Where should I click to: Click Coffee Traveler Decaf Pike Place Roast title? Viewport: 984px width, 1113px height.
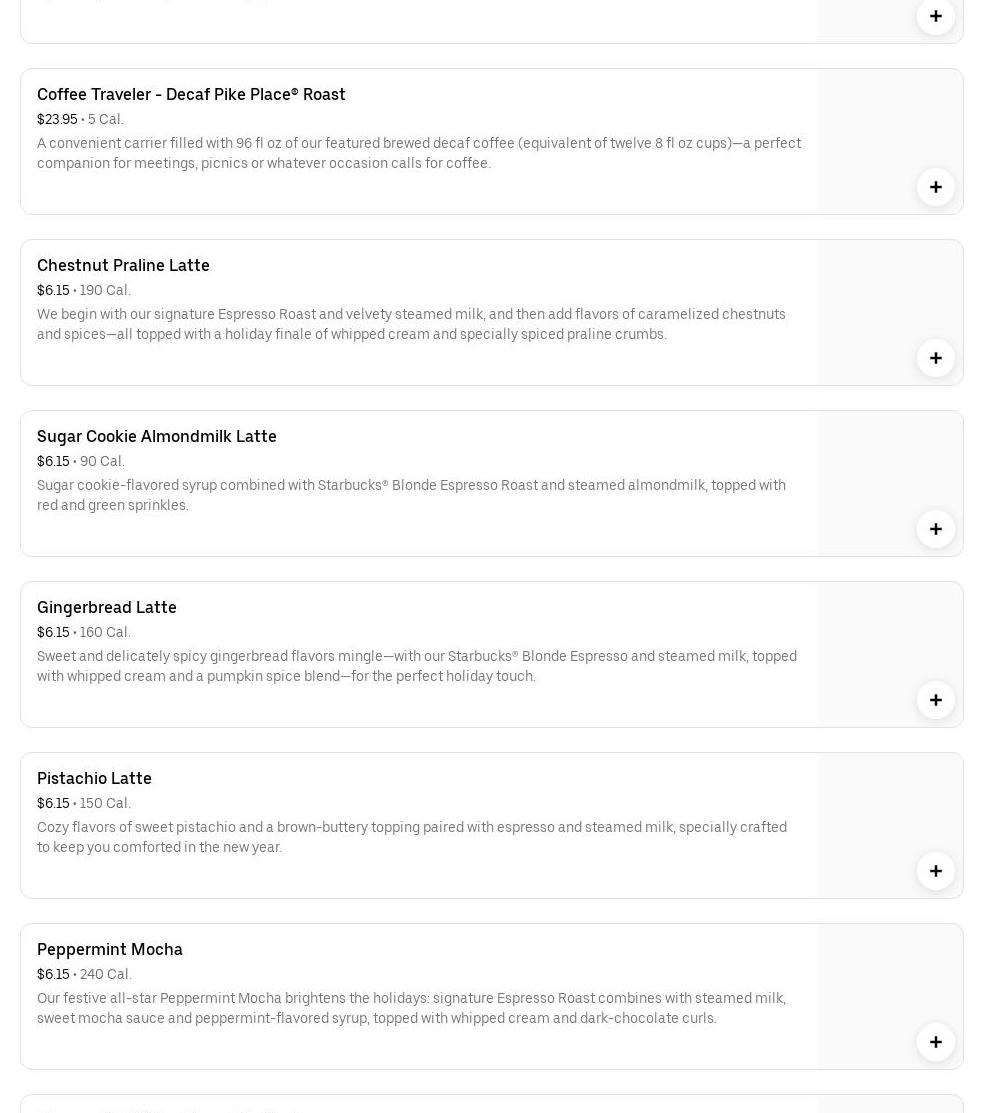[x=191, y=94]
